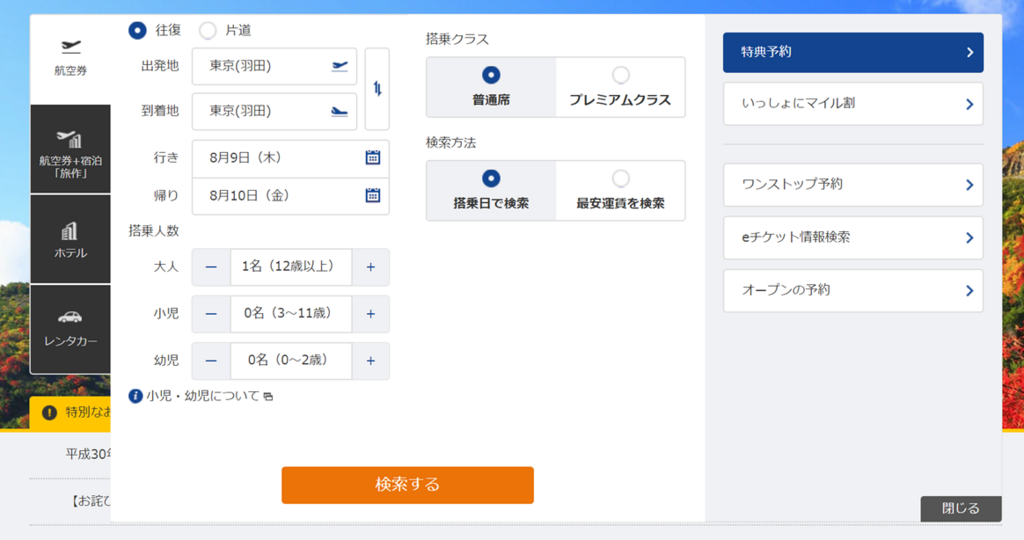Decrease 幼児 infant passenger count

(211, 361)
